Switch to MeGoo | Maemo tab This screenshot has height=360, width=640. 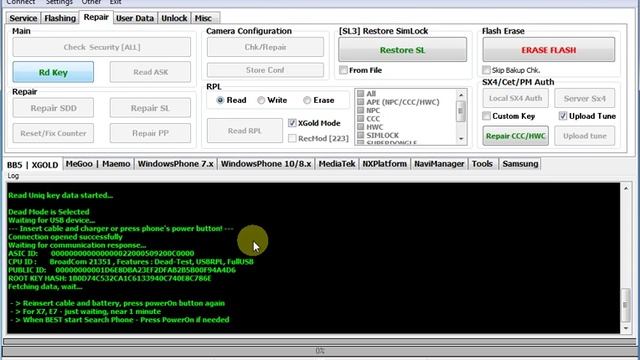(98, 164)
